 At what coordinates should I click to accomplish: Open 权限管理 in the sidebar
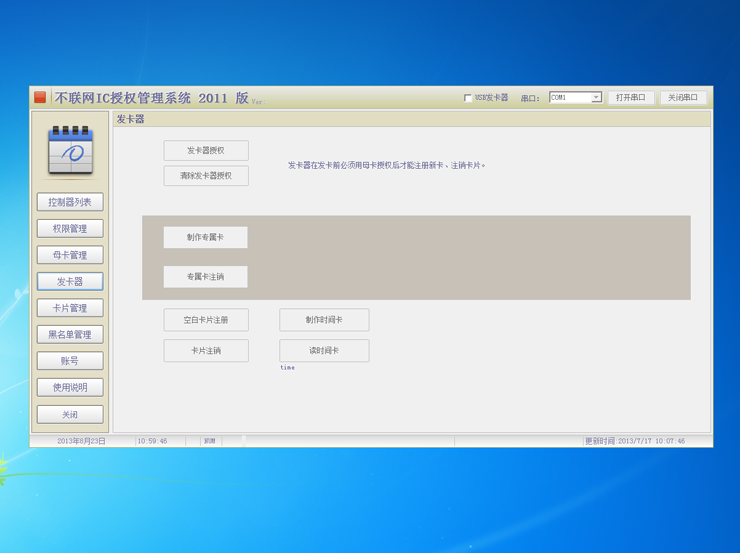[70, 228]
